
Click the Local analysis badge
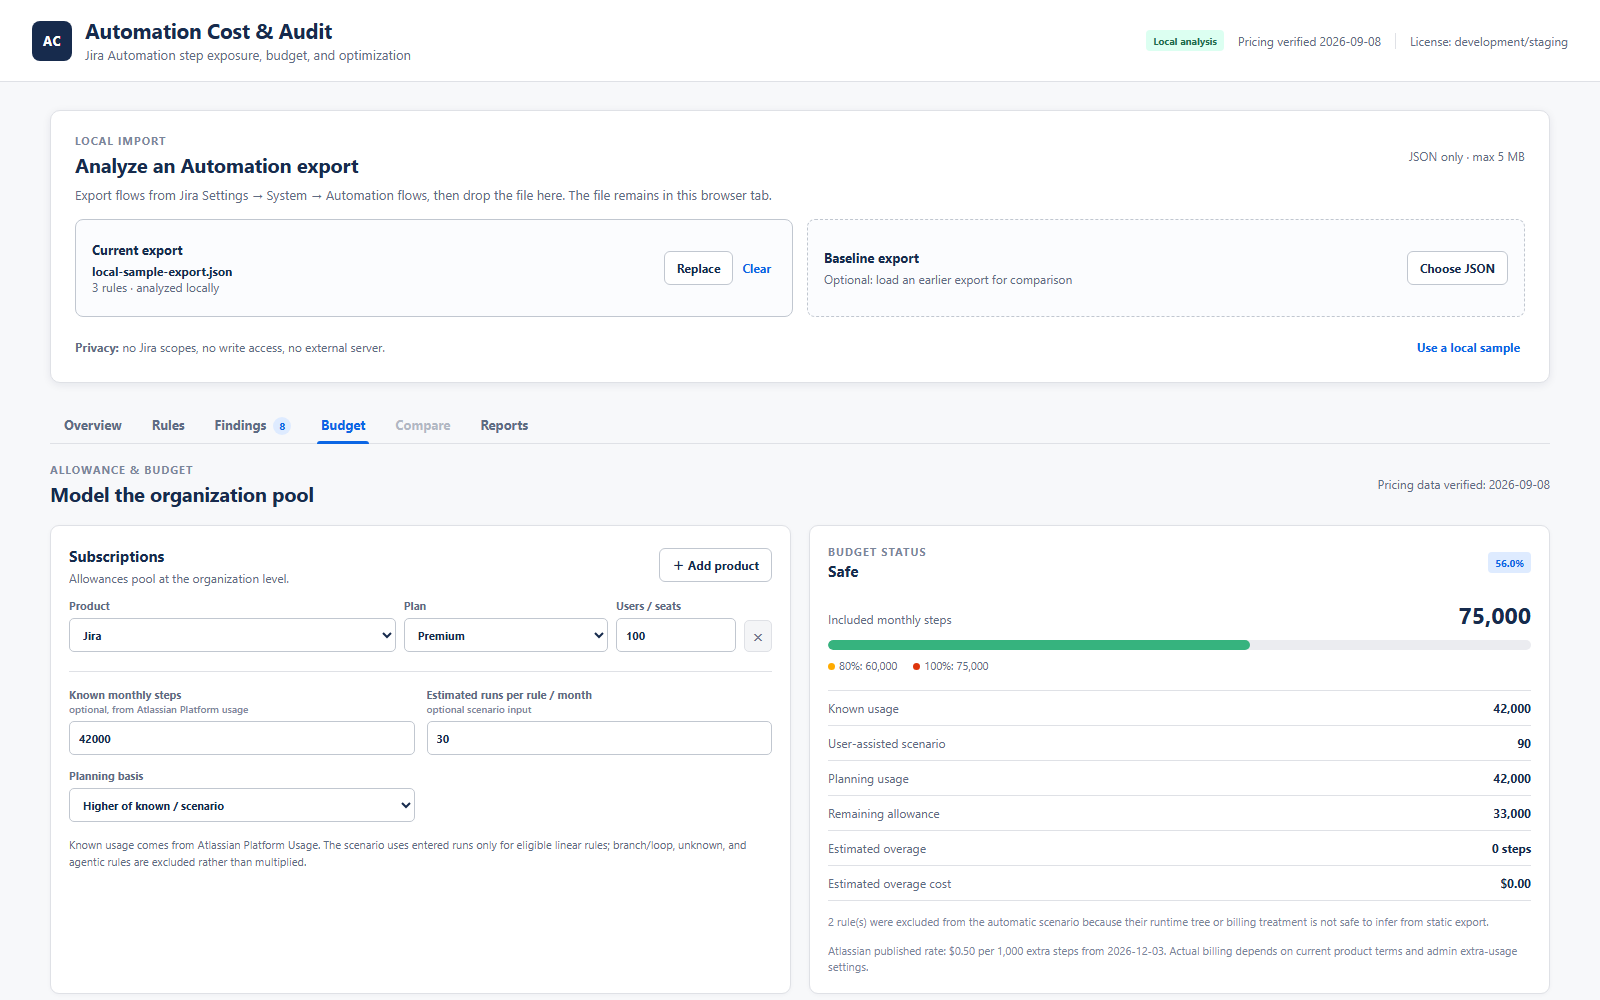tap(1185, 42)
